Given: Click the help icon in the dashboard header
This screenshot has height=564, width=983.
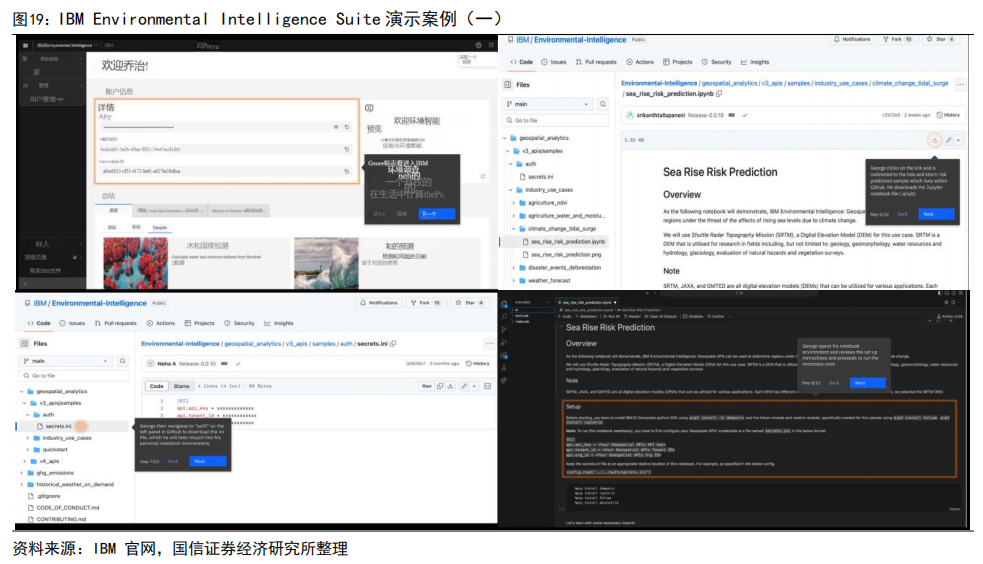Looking at the screenshot, I should point(478,45).
